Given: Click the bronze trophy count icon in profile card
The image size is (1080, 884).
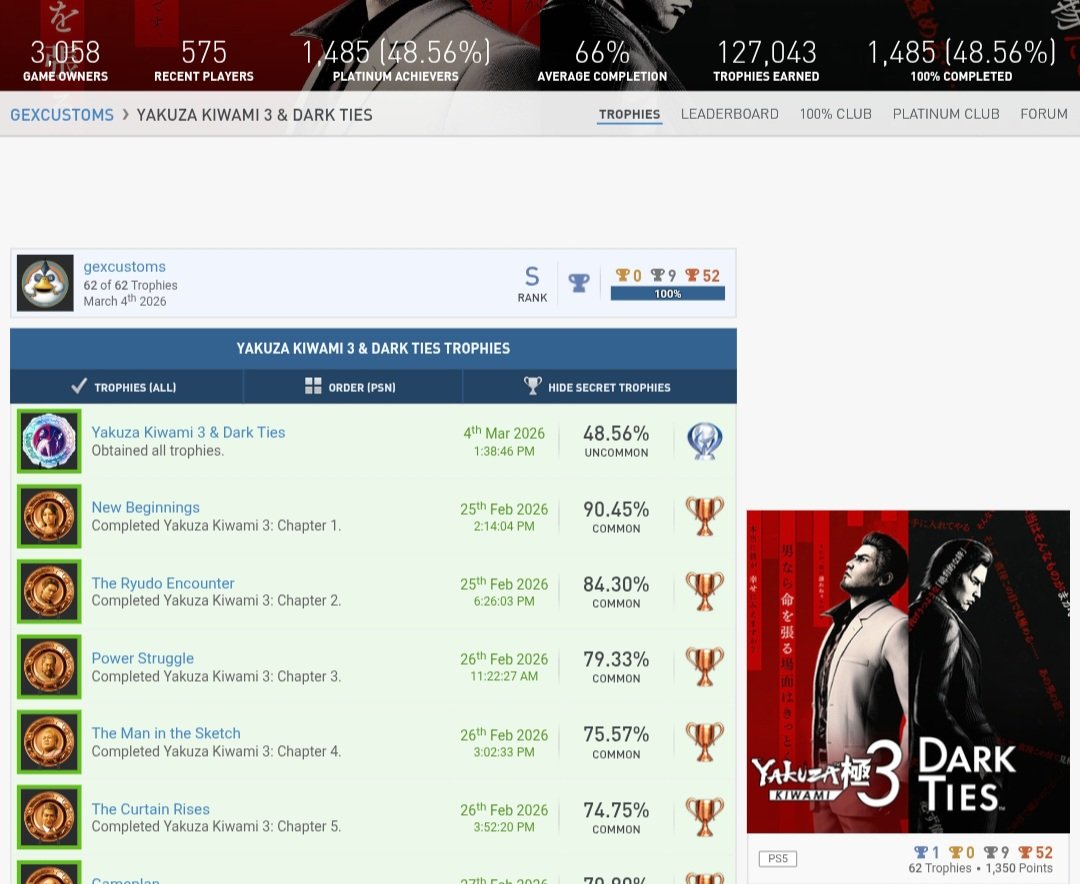Looking at the screenshot, I should (692, 276).
